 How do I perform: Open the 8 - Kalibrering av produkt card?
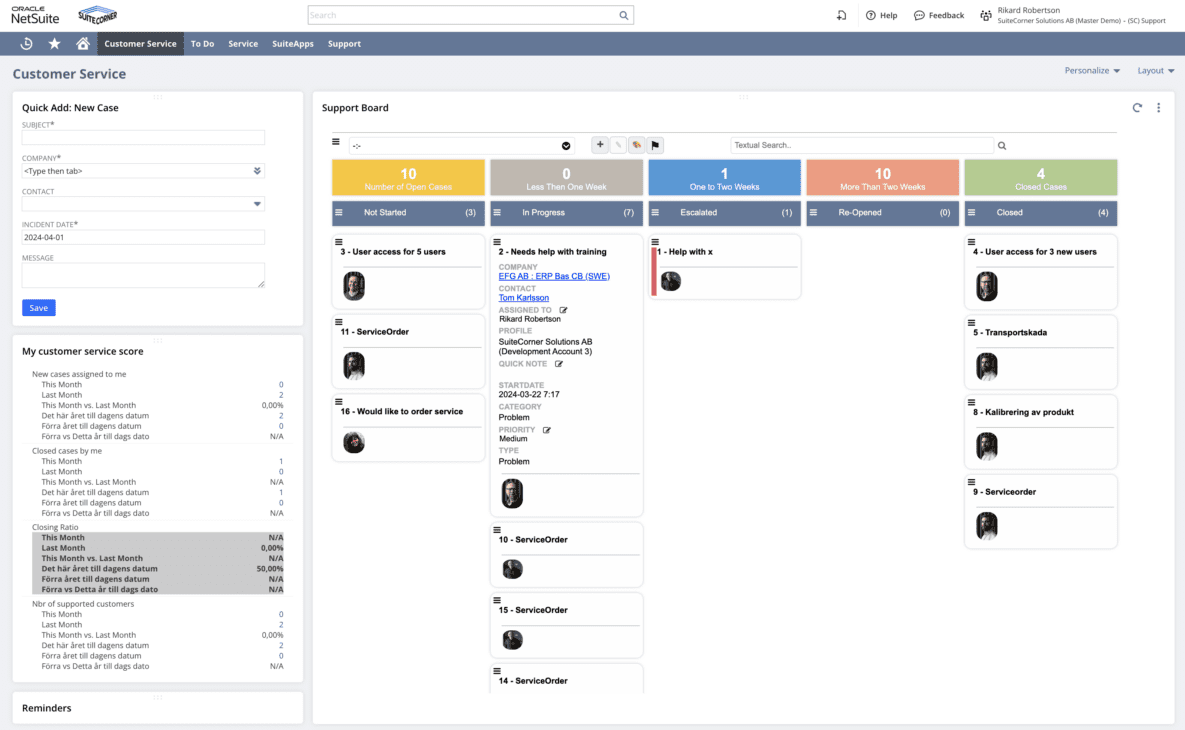coord(1041,432)
